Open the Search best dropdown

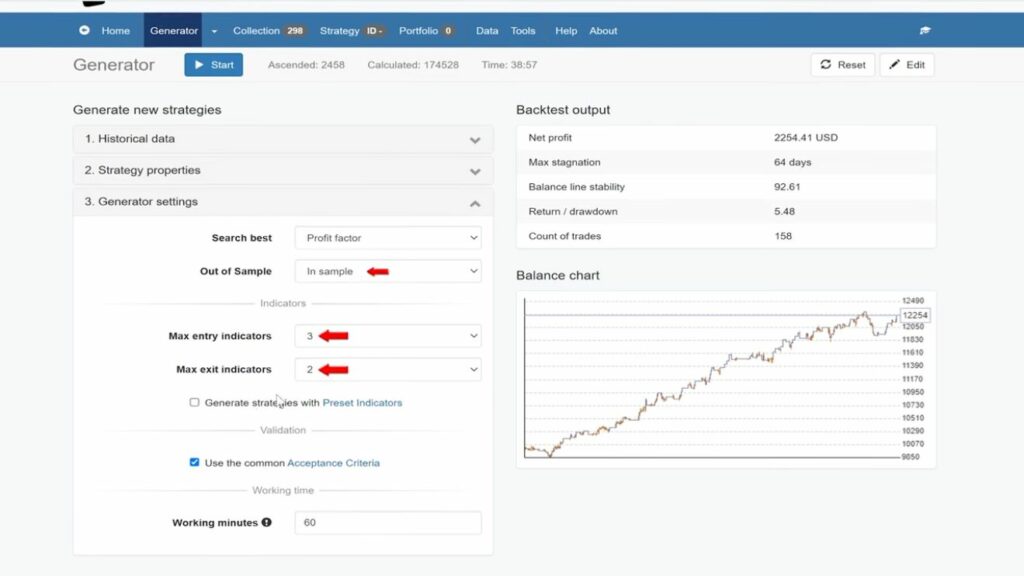pos(387,238)
